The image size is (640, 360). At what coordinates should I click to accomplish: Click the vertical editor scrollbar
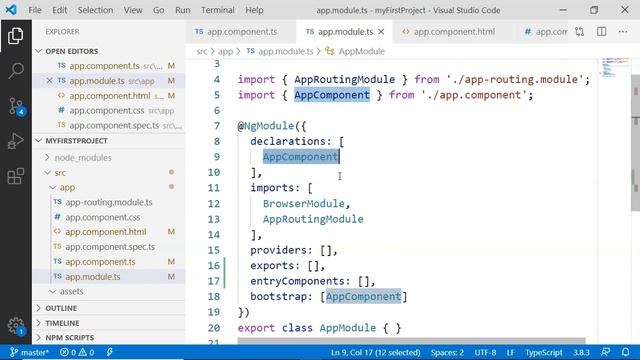point(636,143)
